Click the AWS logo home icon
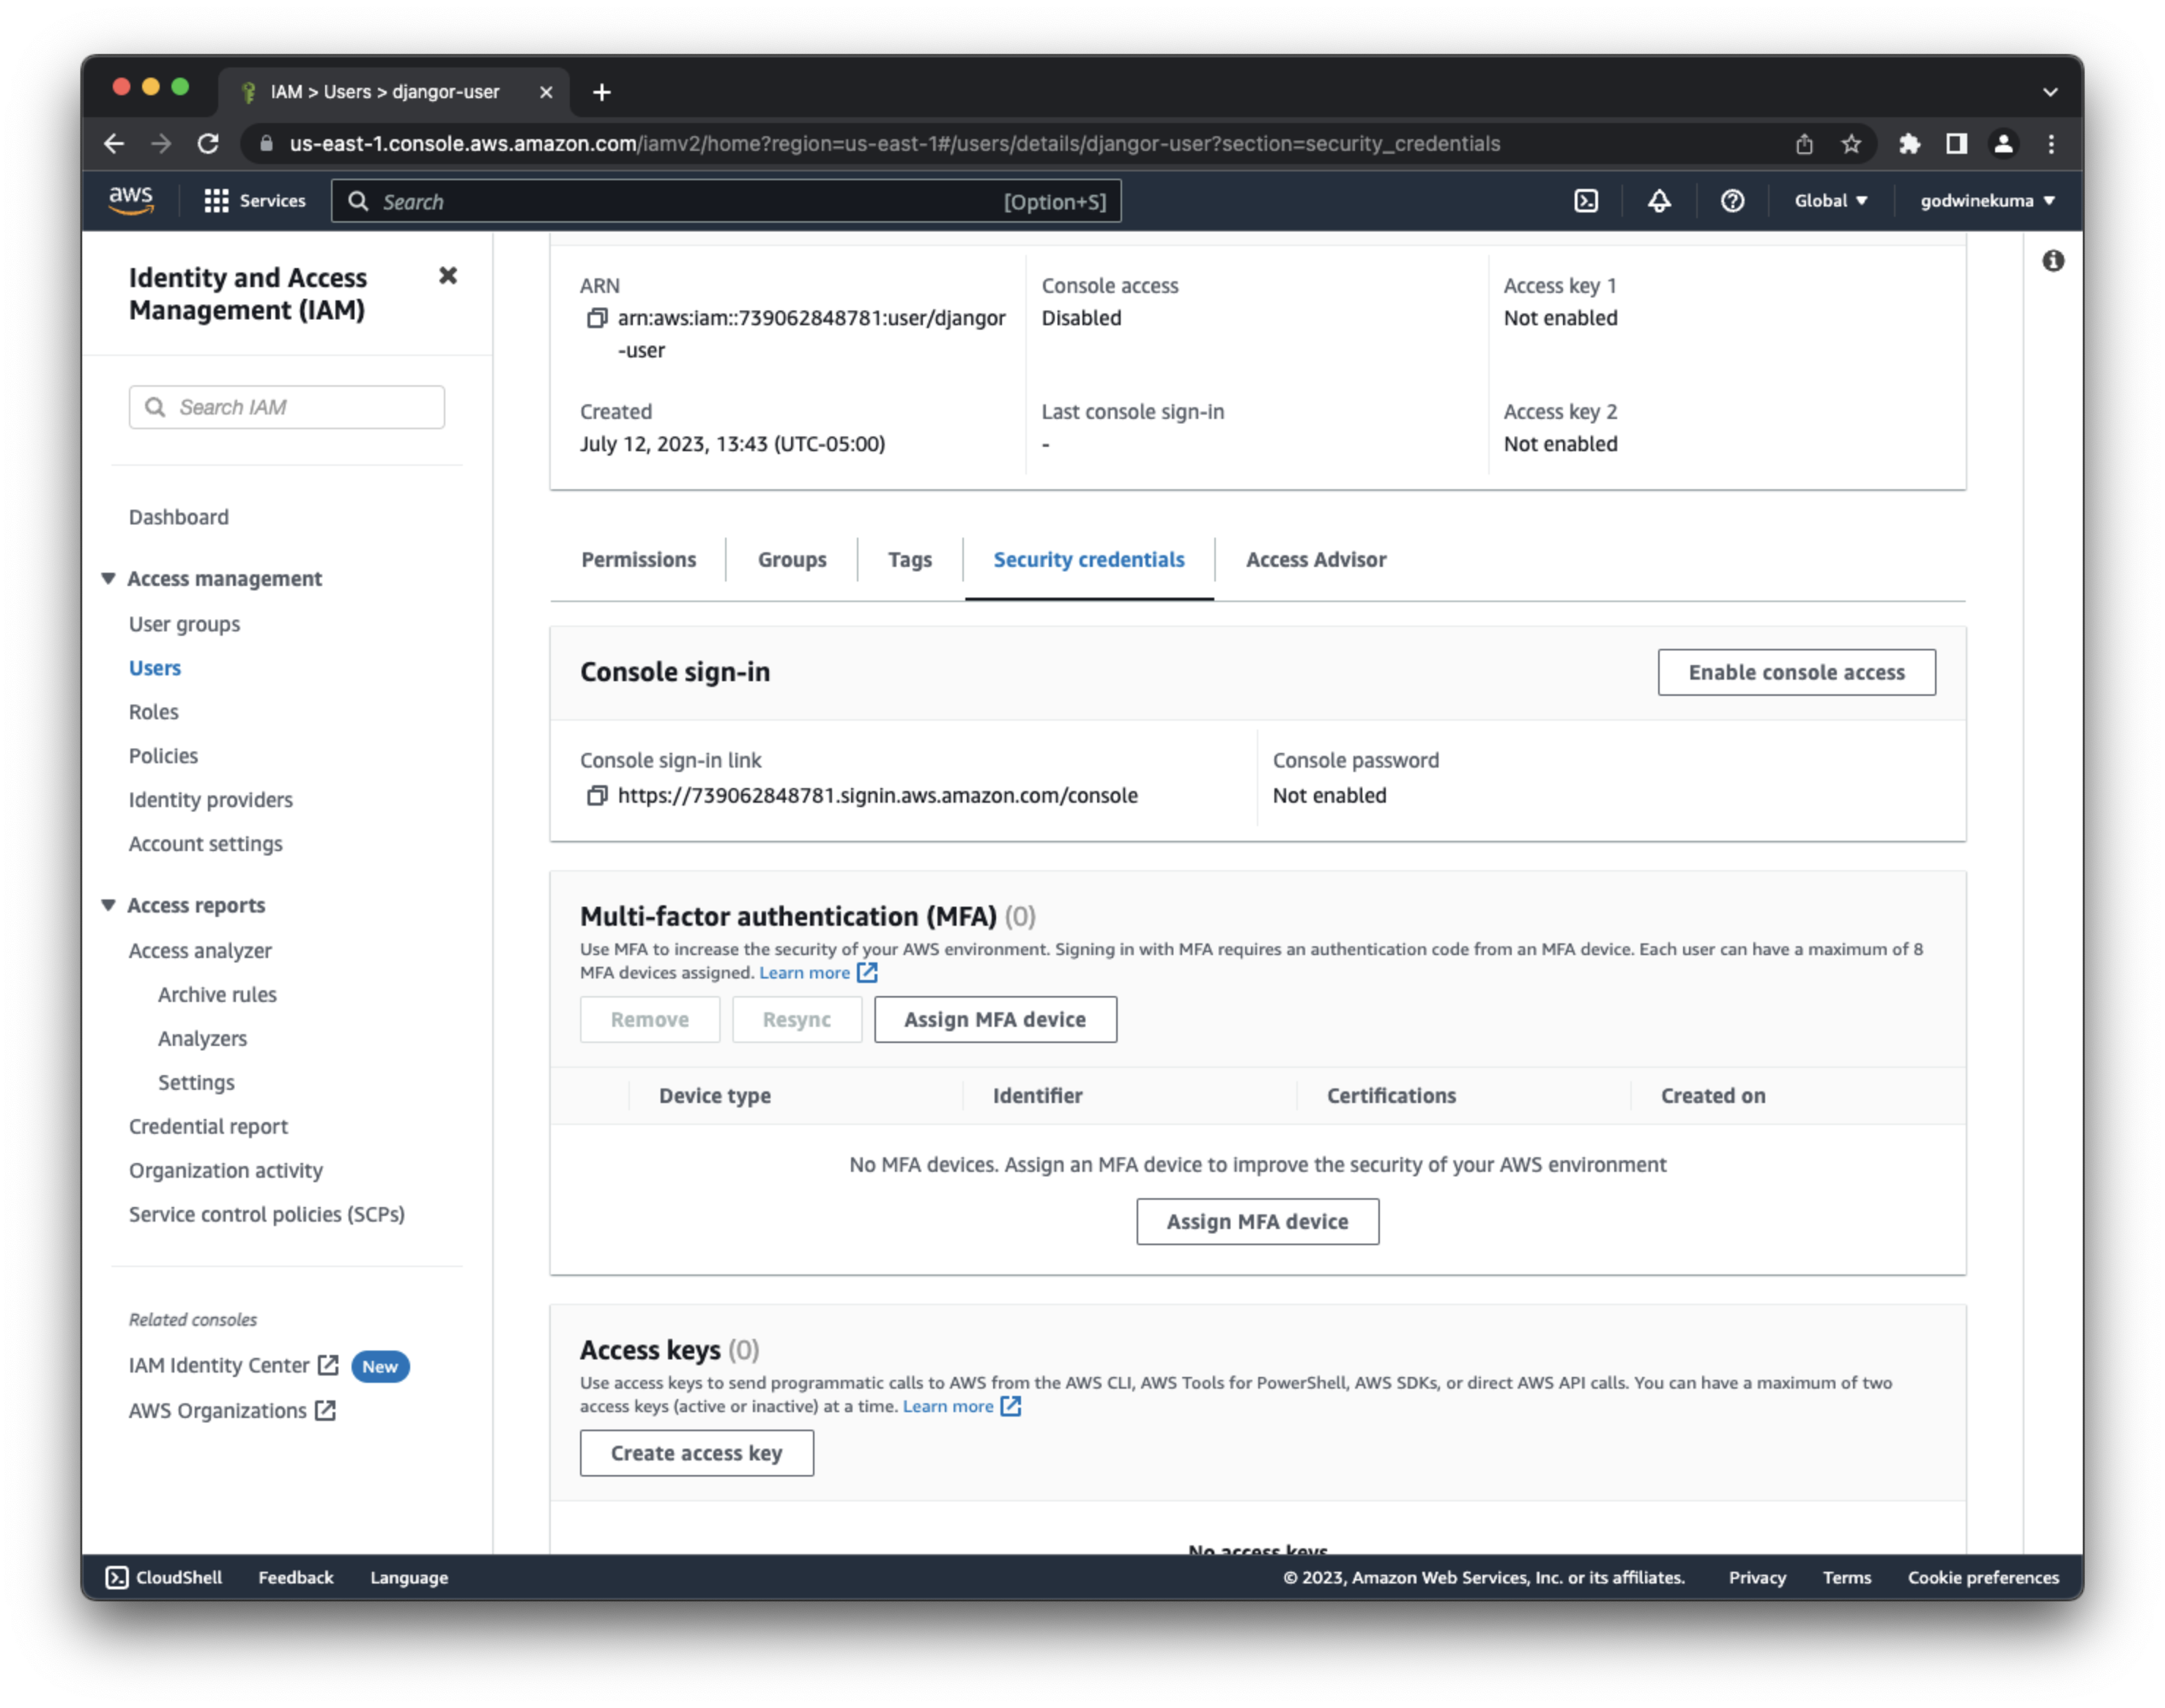This screenshot has height=1708, width=2165. tap(131, 200)
